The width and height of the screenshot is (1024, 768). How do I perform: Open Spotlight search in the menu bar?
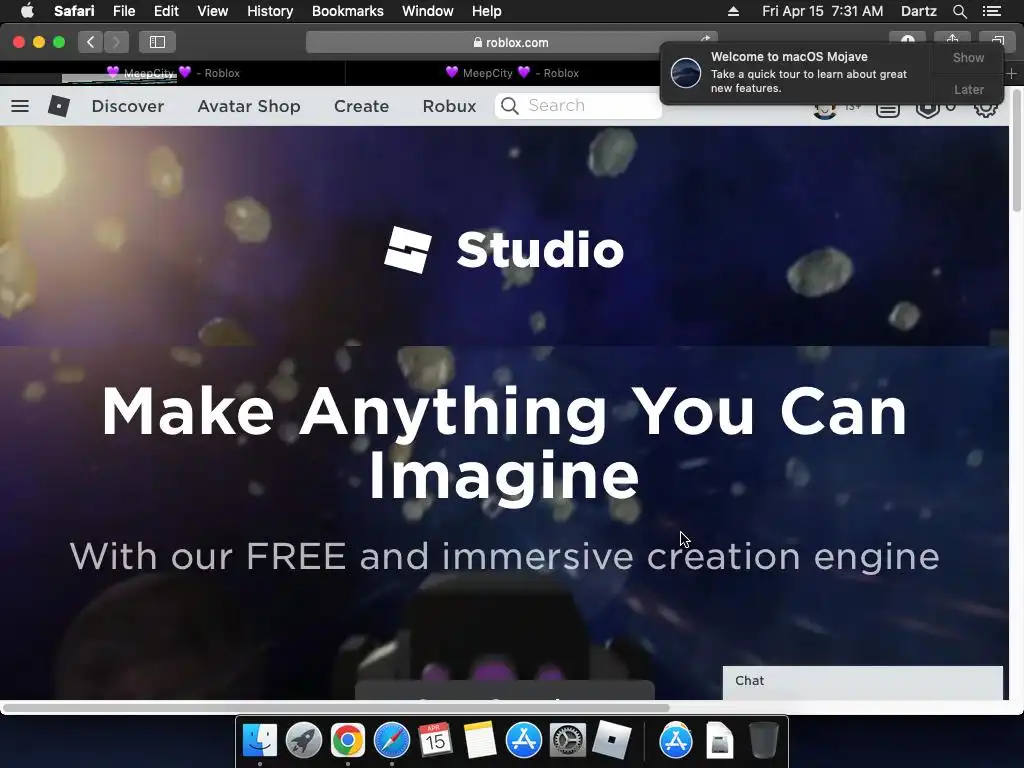click(x=959, y=11)
